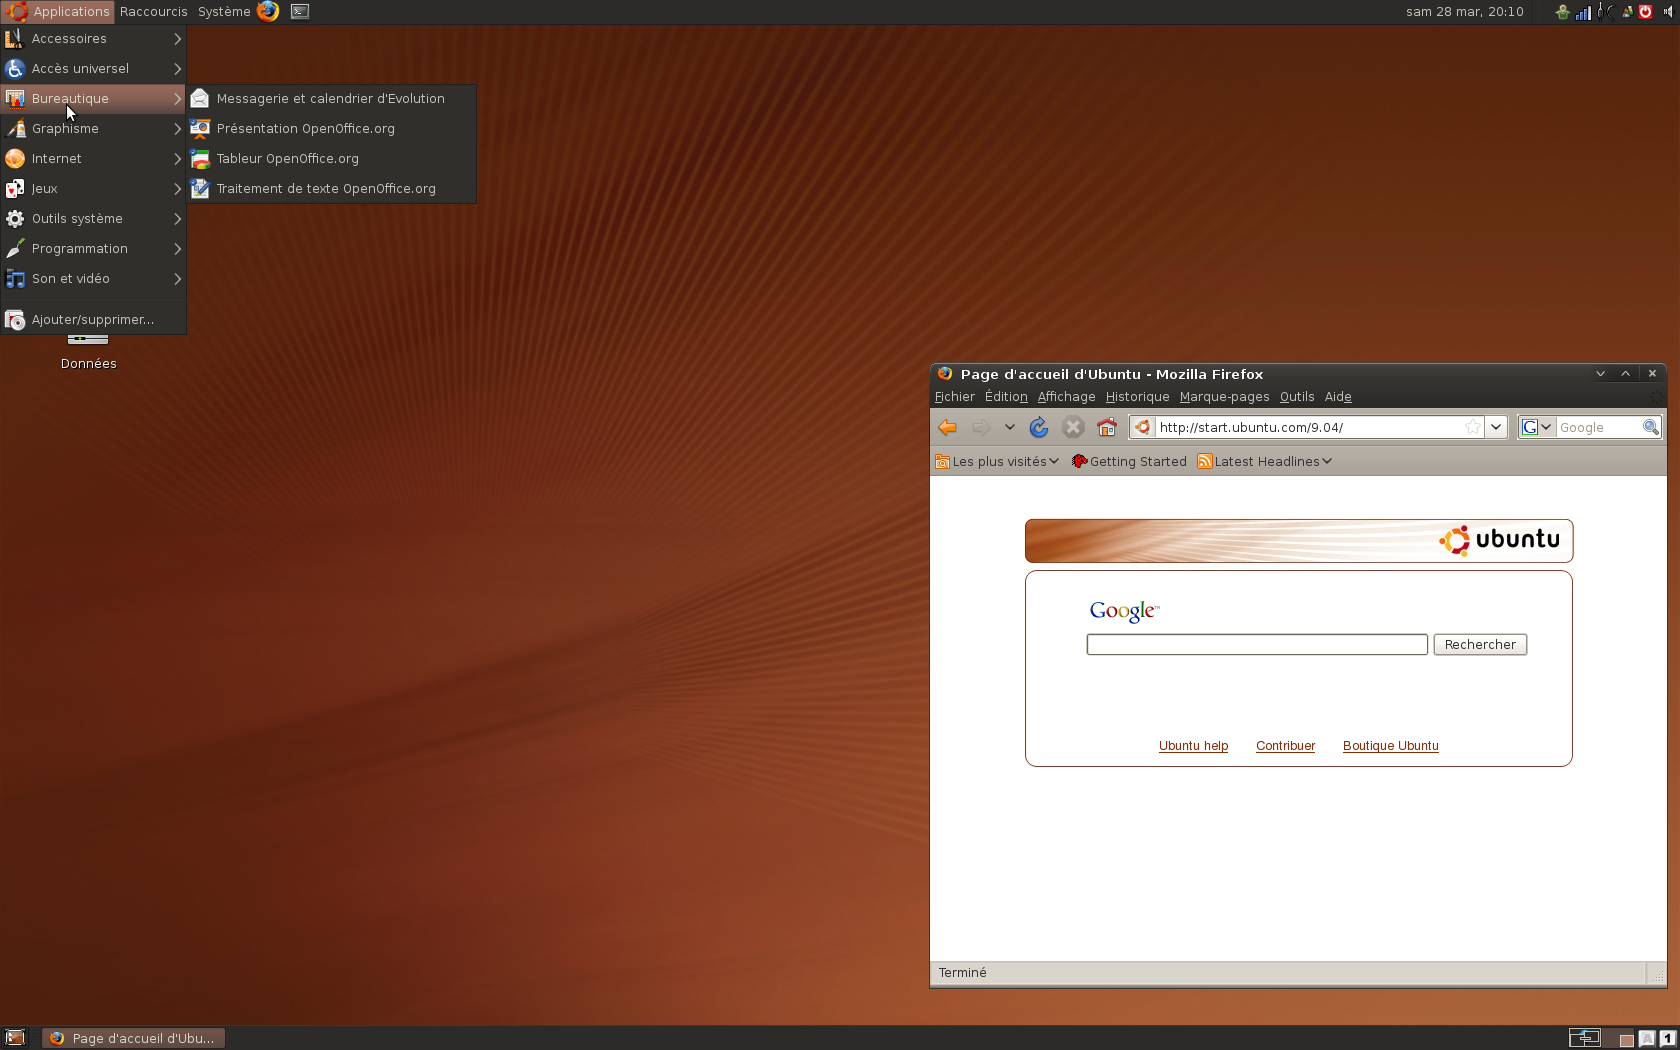
Task: Expand Latest Headlines feed bookmark
Action: [x=1265, y=461]
